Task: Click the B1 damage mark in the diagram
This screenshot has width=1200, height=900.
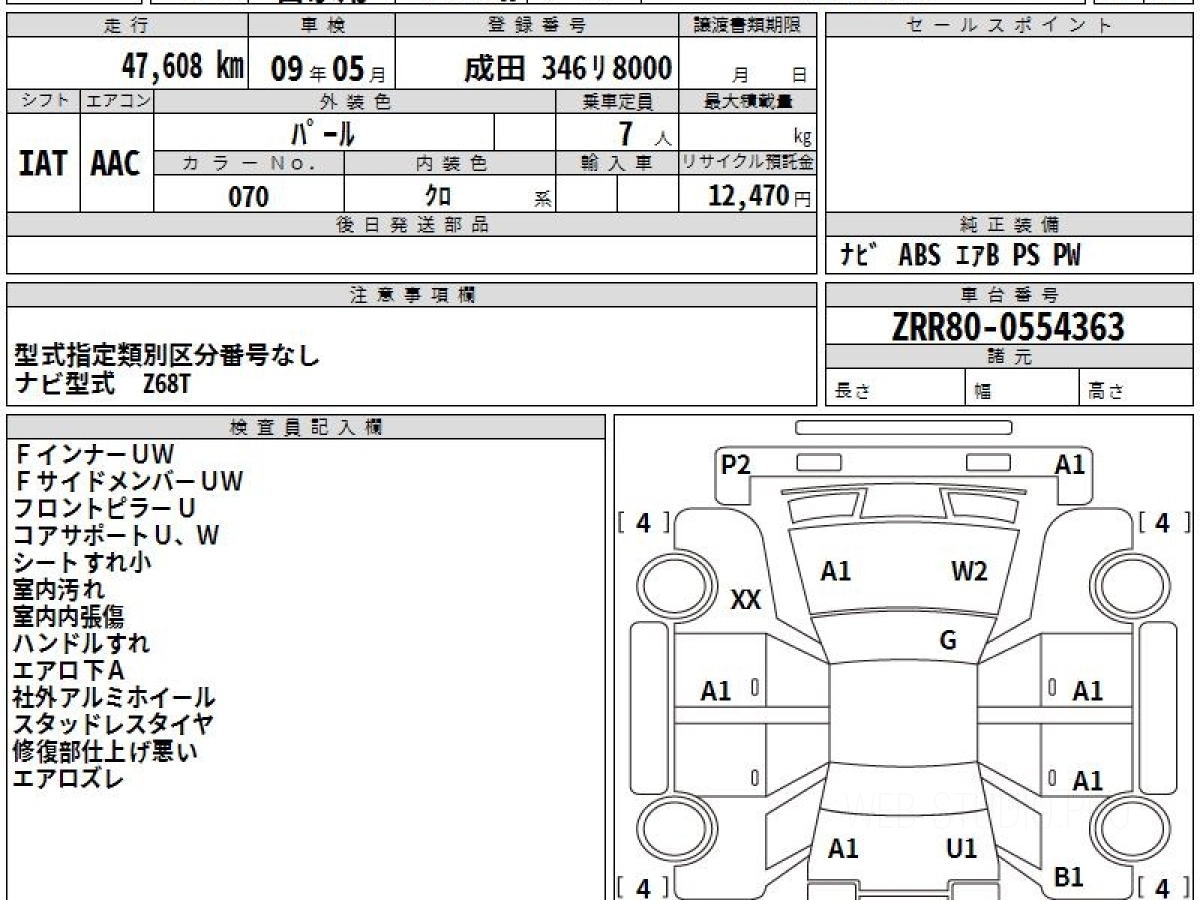Action: point(1069,877)
